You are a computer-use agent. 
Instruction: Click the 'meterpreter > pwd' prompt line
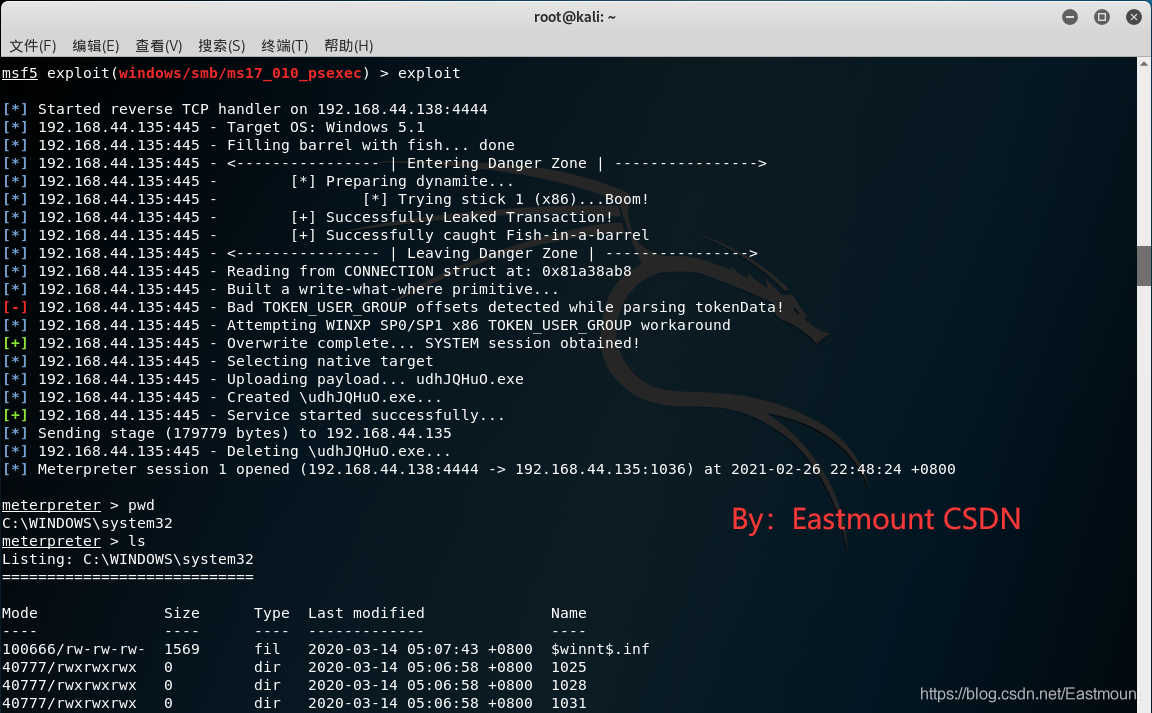coord(78,505)
